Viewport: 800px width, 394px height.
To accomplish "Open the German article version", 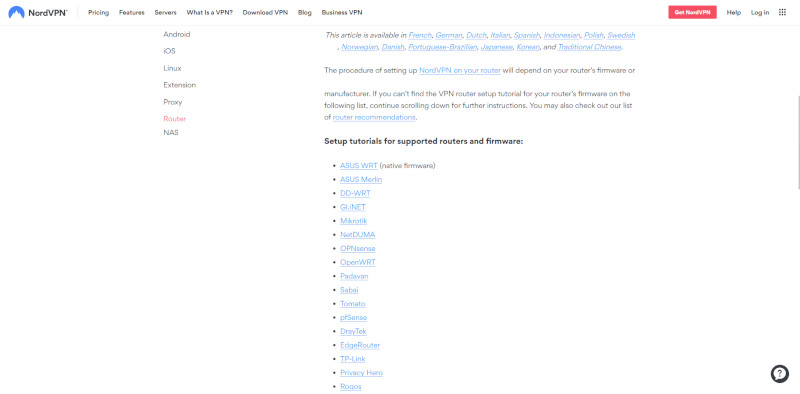I will click(449, 35).
